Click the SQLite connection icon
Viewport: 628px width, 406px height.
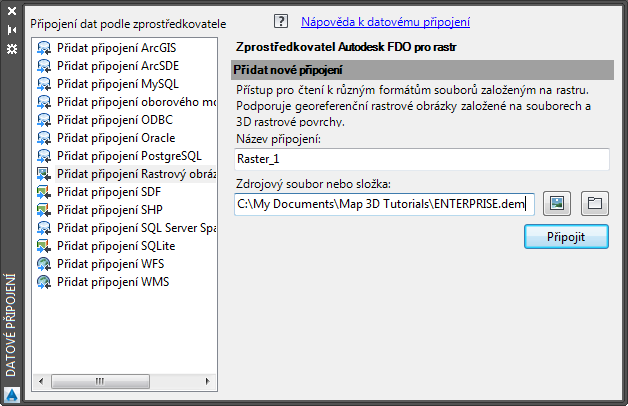[44, 246]
